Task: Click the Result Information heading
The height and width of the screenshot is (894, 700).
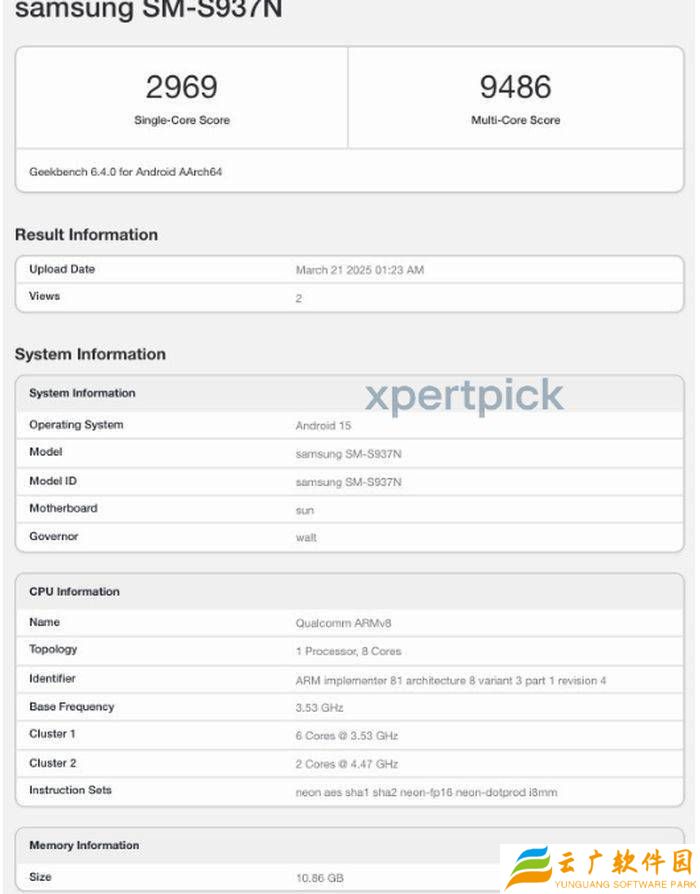Action: pos(86,235)
